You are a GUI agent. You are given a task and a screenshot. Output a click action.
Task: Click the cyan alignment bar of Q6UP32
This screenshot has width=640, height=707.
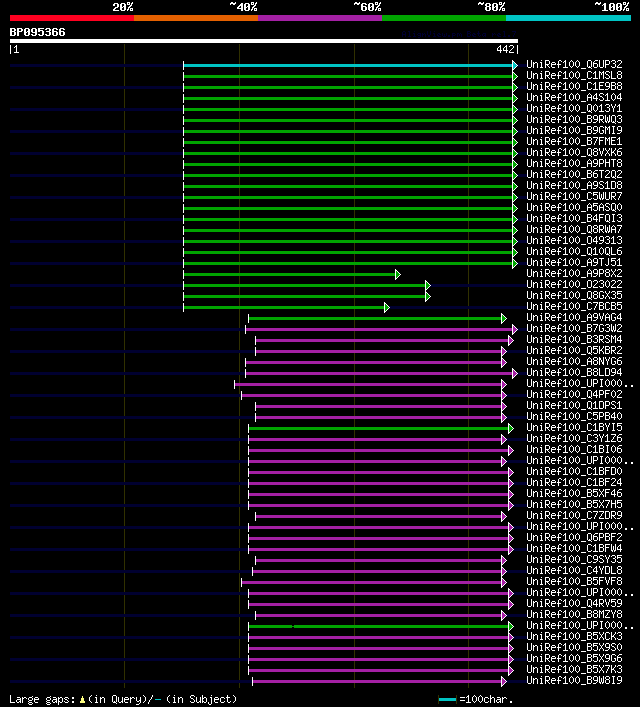click(348, 65)
